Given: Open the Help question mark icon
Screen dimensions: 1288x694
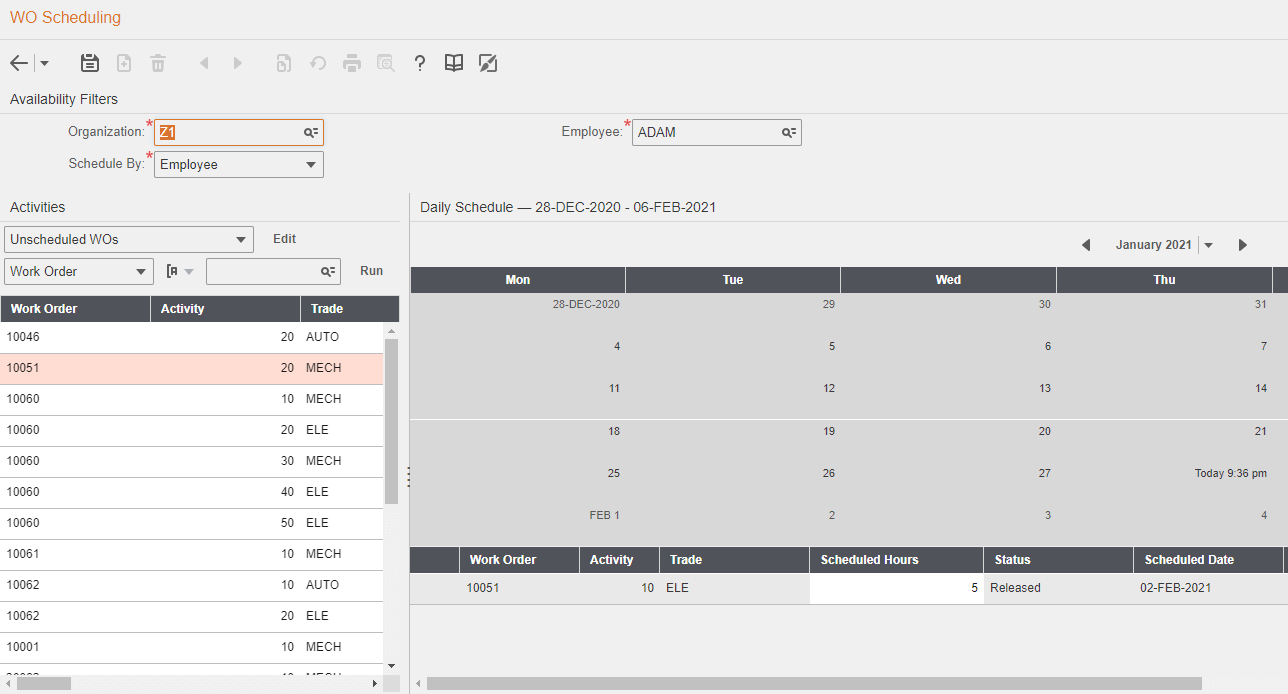Looking at the screenshot, I should (420, 63).
